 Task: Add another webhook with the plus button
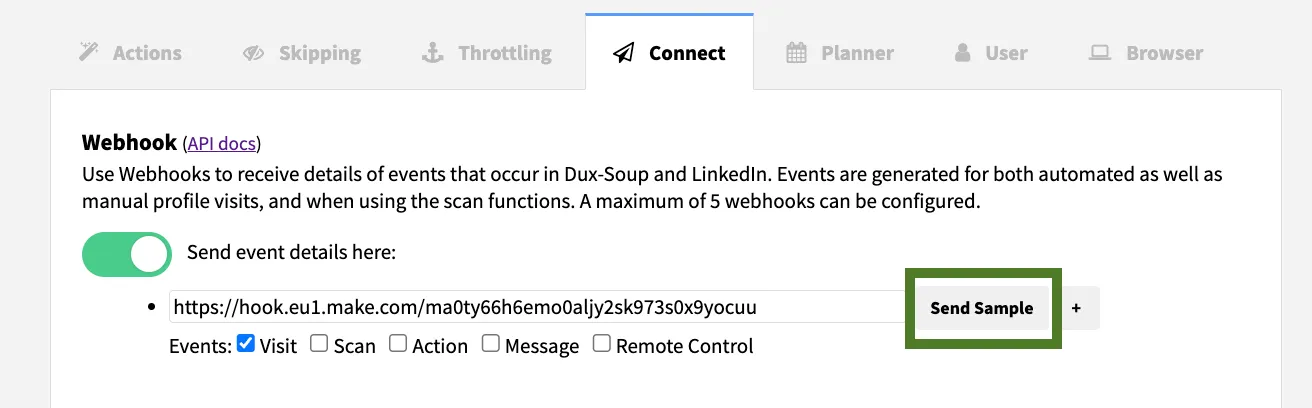(x=1076, y=308)
